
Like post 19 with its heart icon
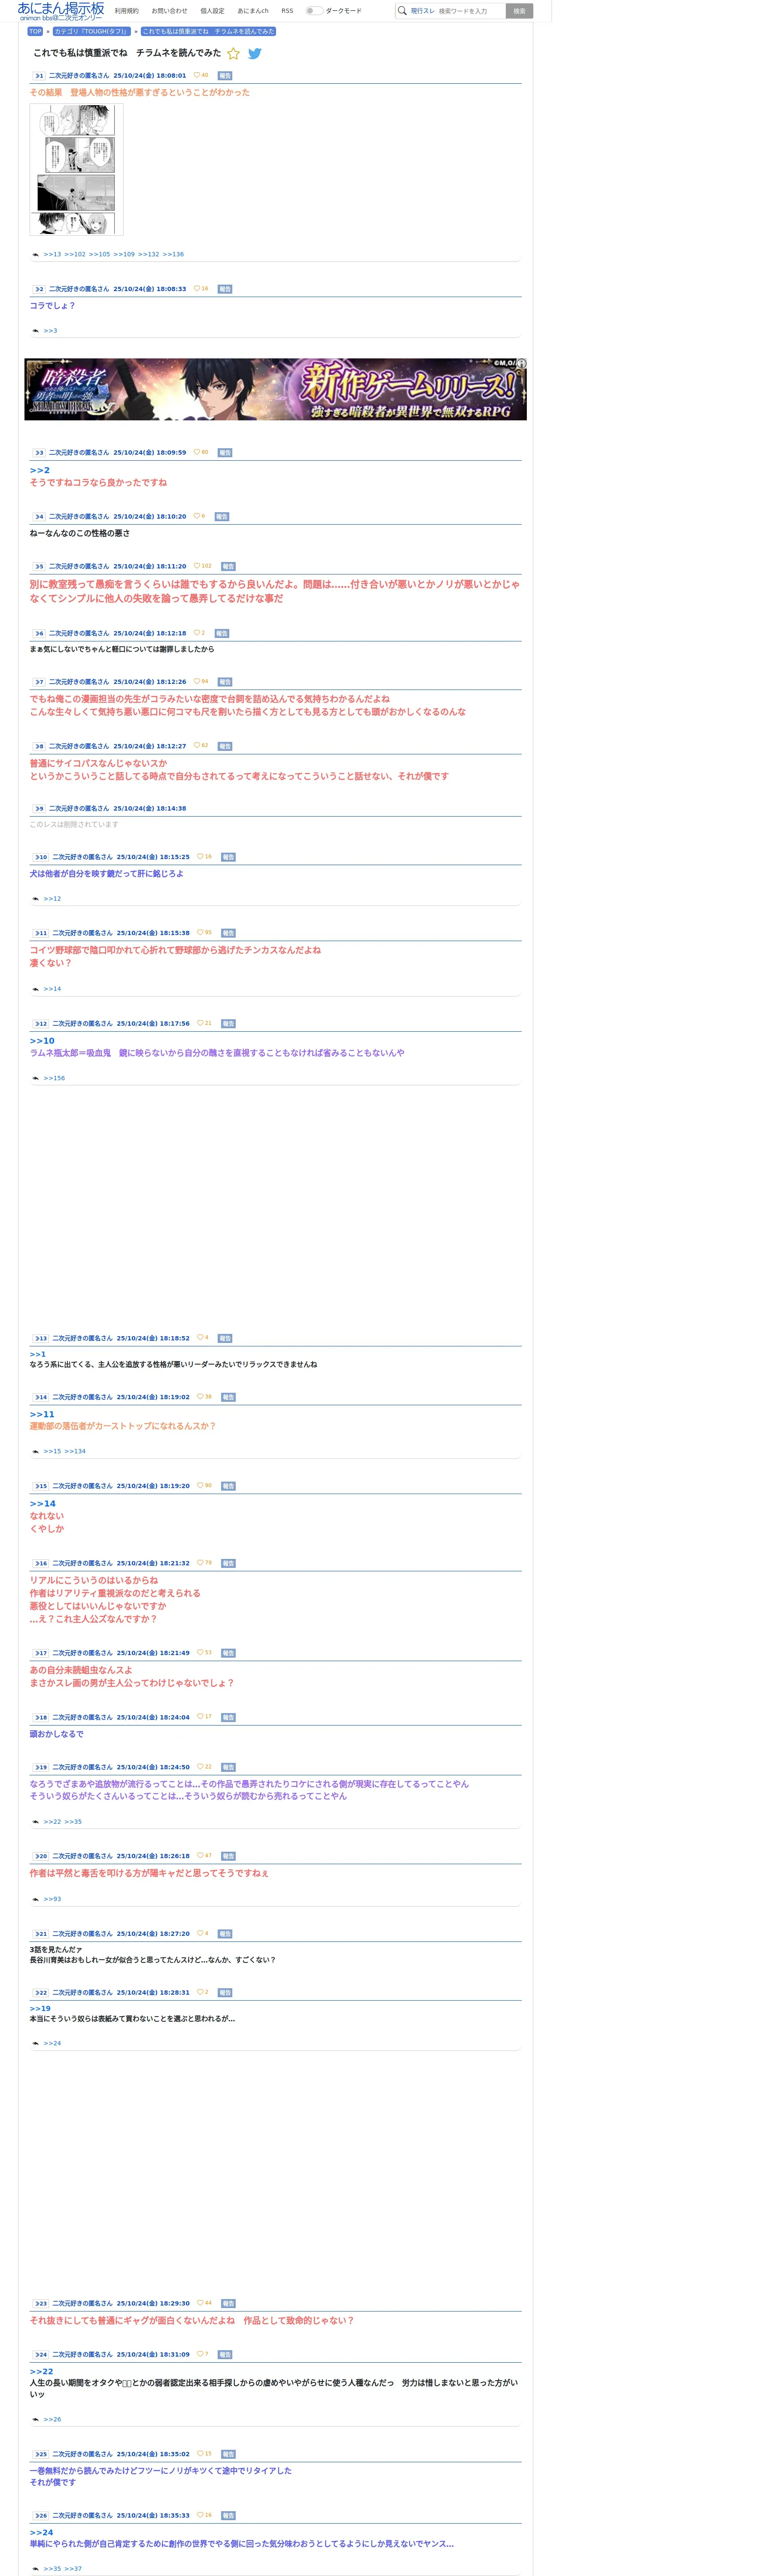click(x=200, y=1767)
